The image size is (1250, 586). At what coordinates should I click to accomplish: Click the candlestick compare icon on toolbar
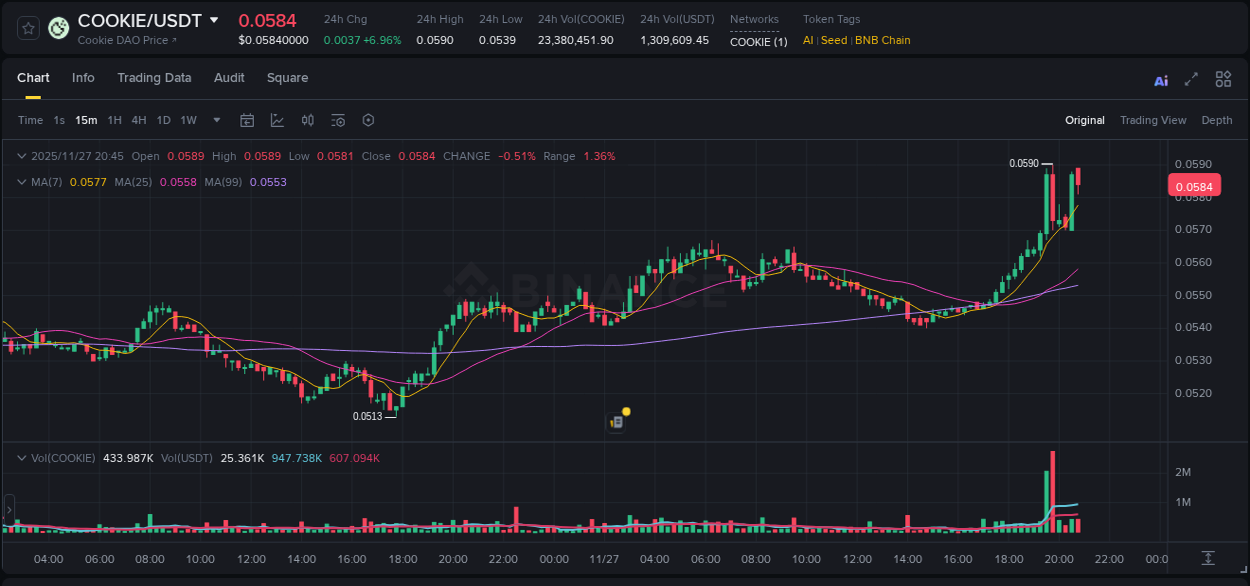[x=307, y=120]
